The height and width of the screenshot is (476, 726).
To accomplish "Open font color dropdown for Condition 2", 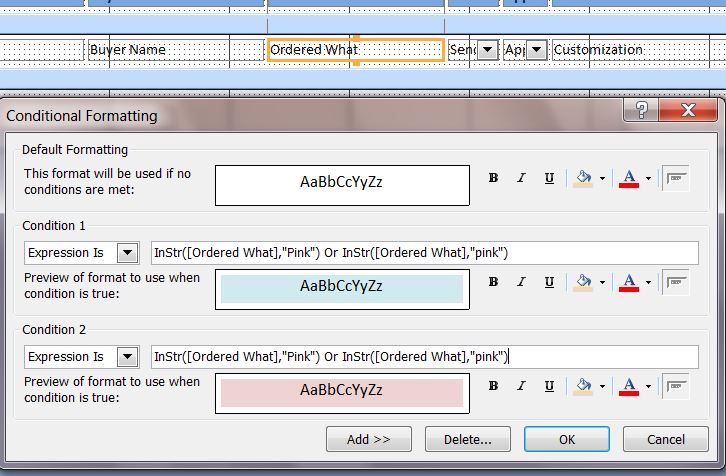I will pos(648,386).
